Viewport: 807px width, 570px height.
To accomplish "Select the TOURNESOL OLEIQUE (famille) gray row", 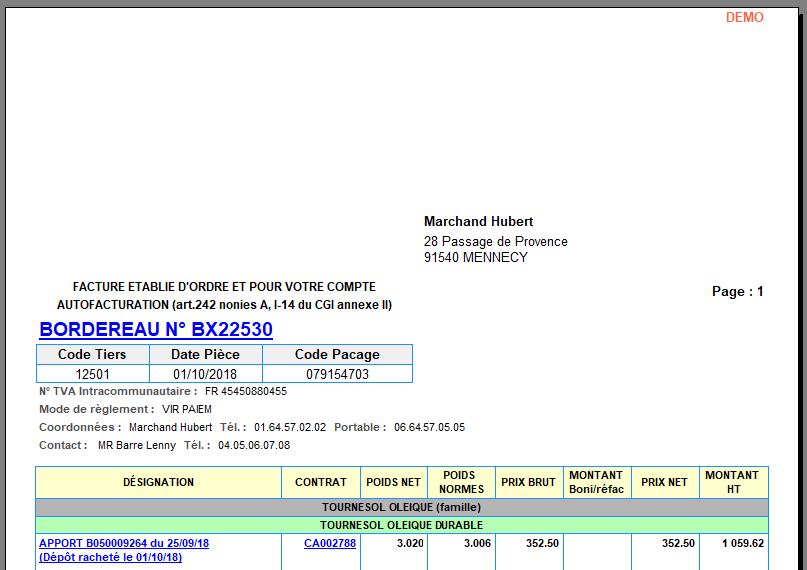I will [402, 508].
